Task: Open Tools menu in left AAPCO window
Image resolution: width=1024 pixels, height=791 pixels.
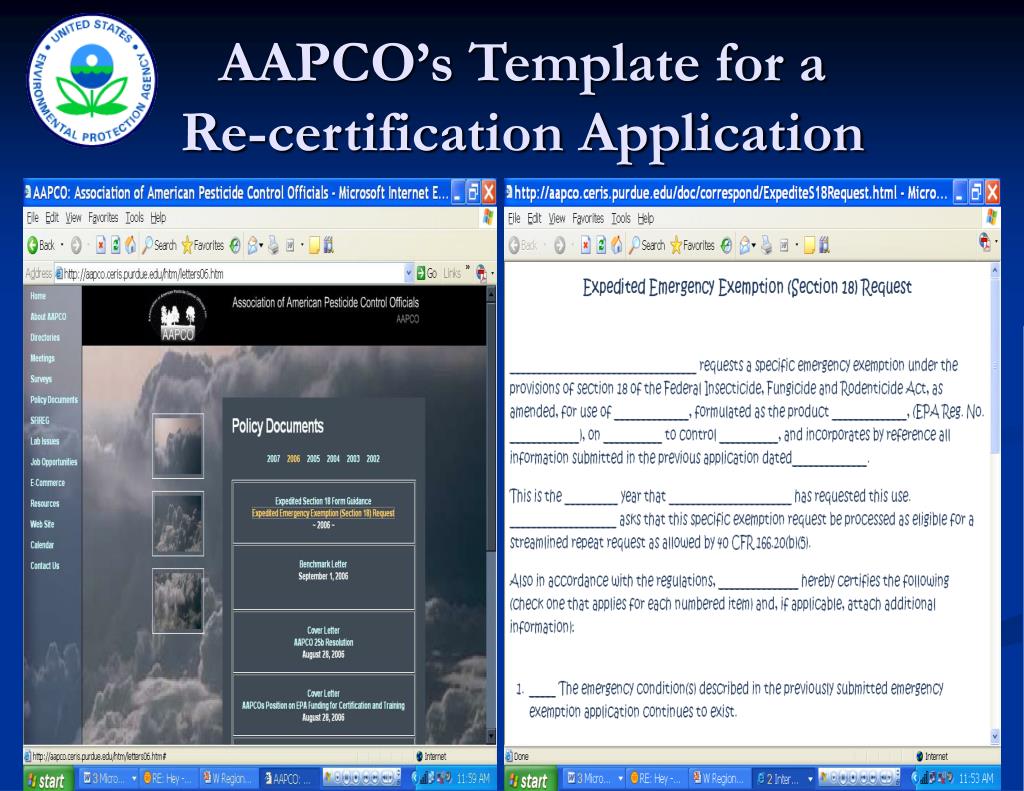Action: point(135,218)
